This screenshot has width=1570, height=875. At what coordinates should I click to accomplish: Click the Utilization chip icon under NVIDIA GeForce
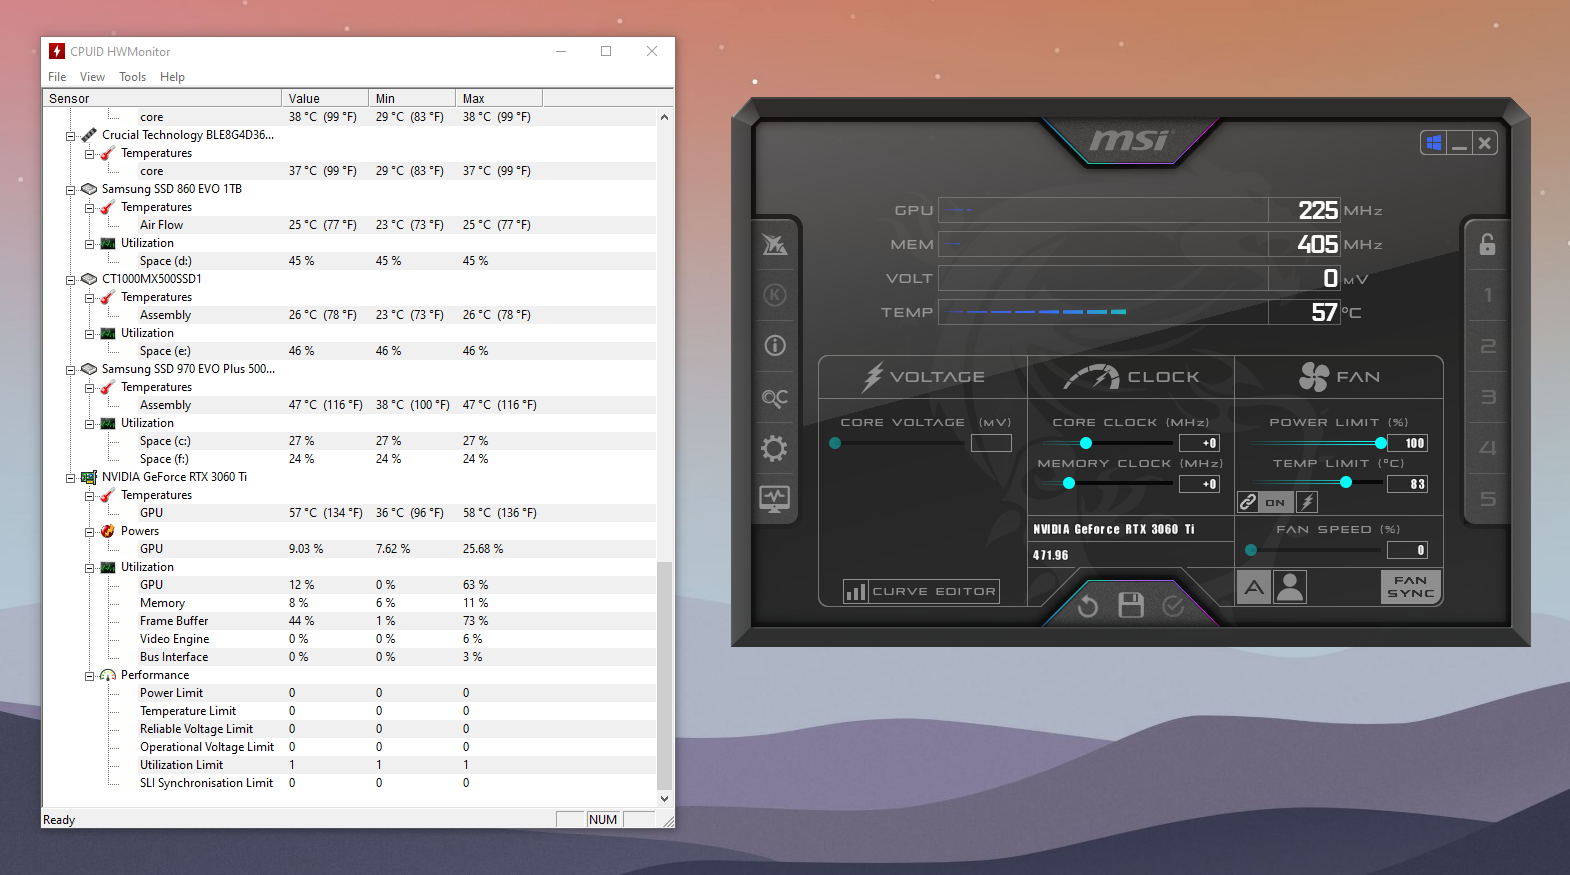click(x=108, y=567)
